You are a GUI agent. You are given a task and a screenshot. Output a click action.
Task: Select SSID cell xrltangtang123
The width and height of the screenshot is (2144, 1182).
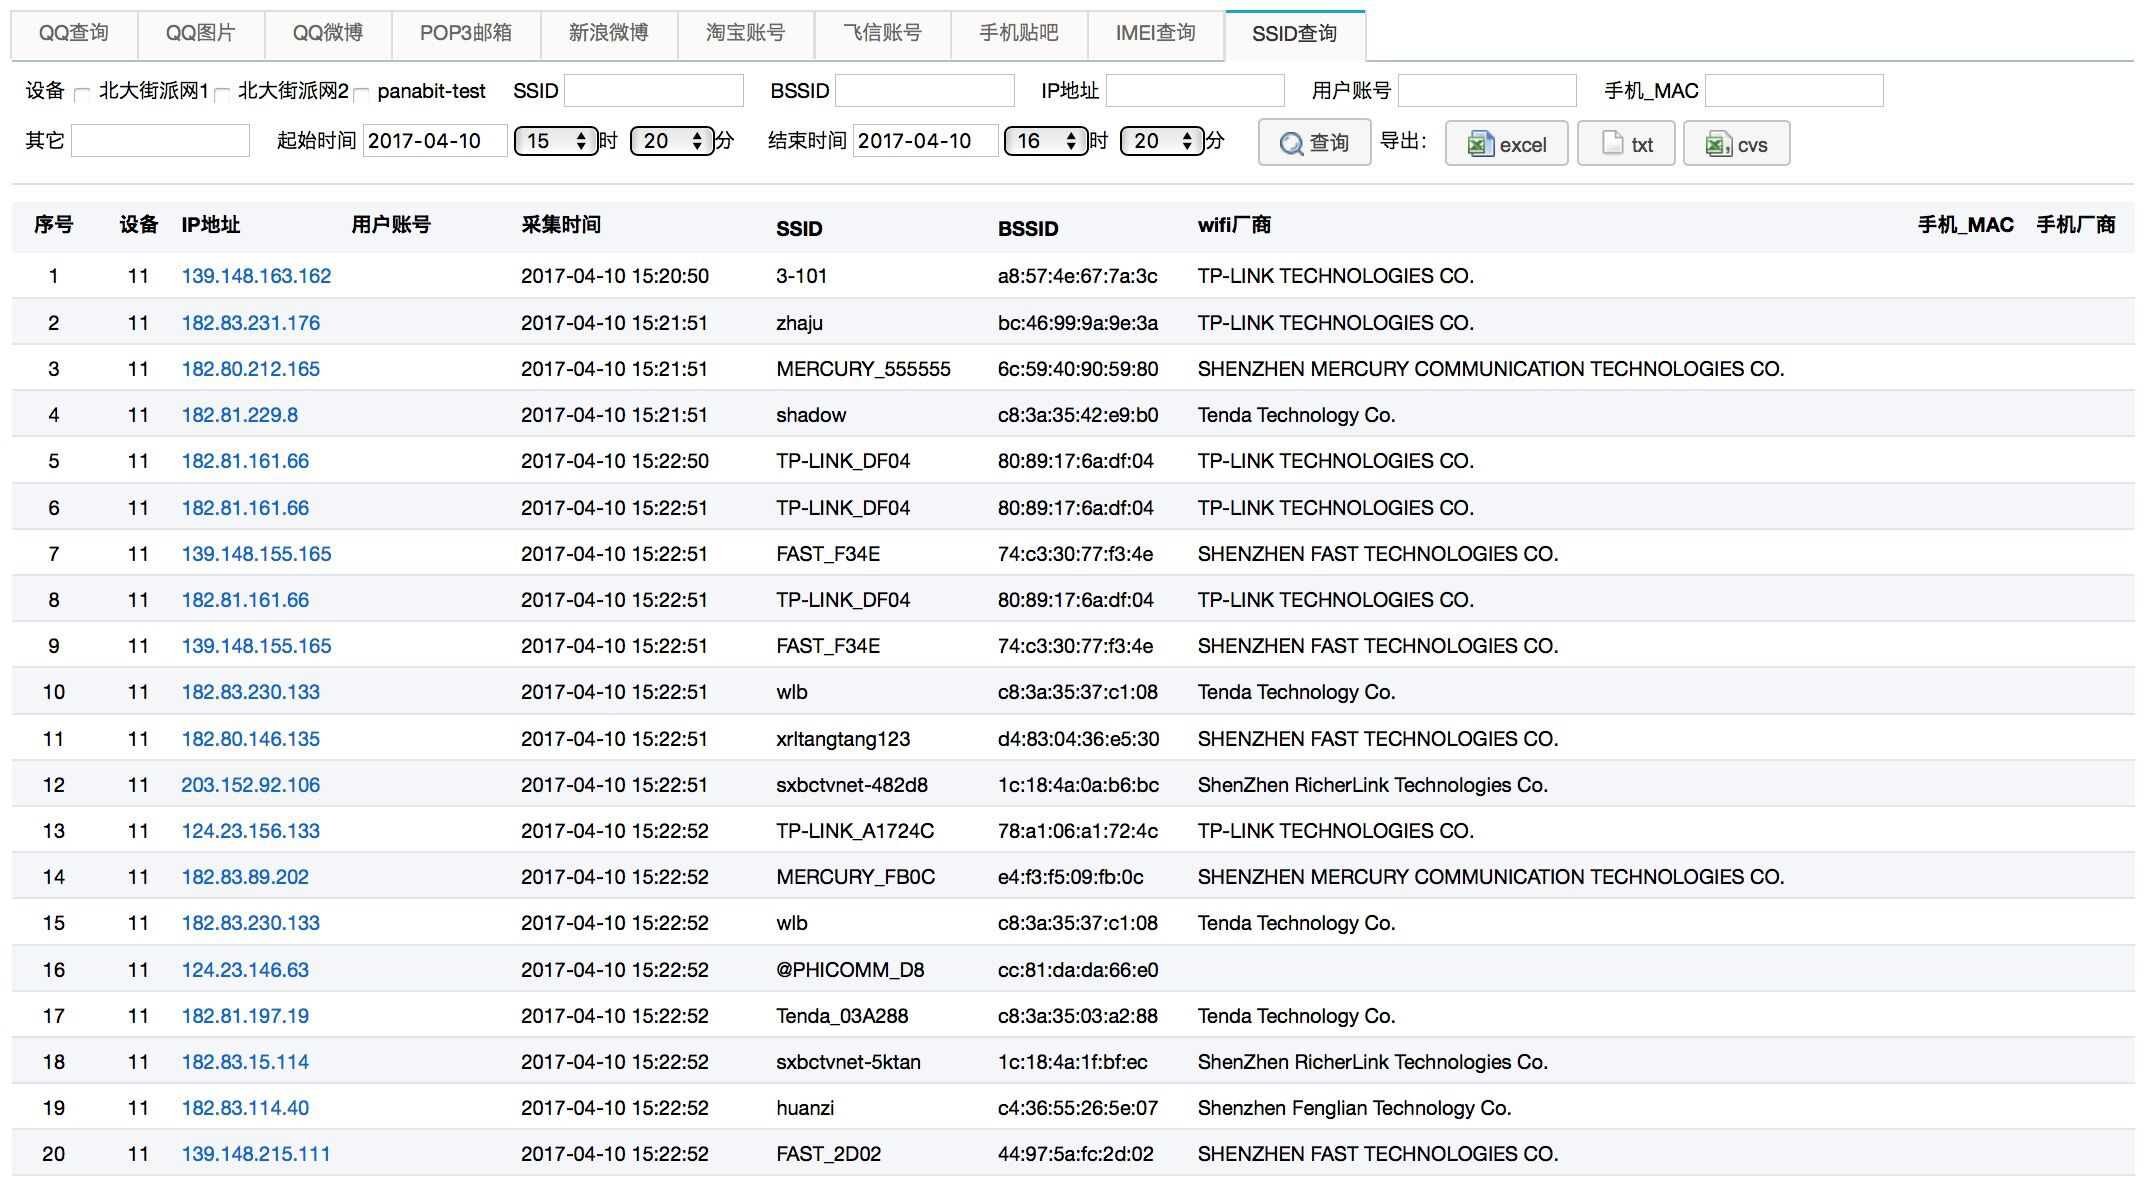point(843,739)
